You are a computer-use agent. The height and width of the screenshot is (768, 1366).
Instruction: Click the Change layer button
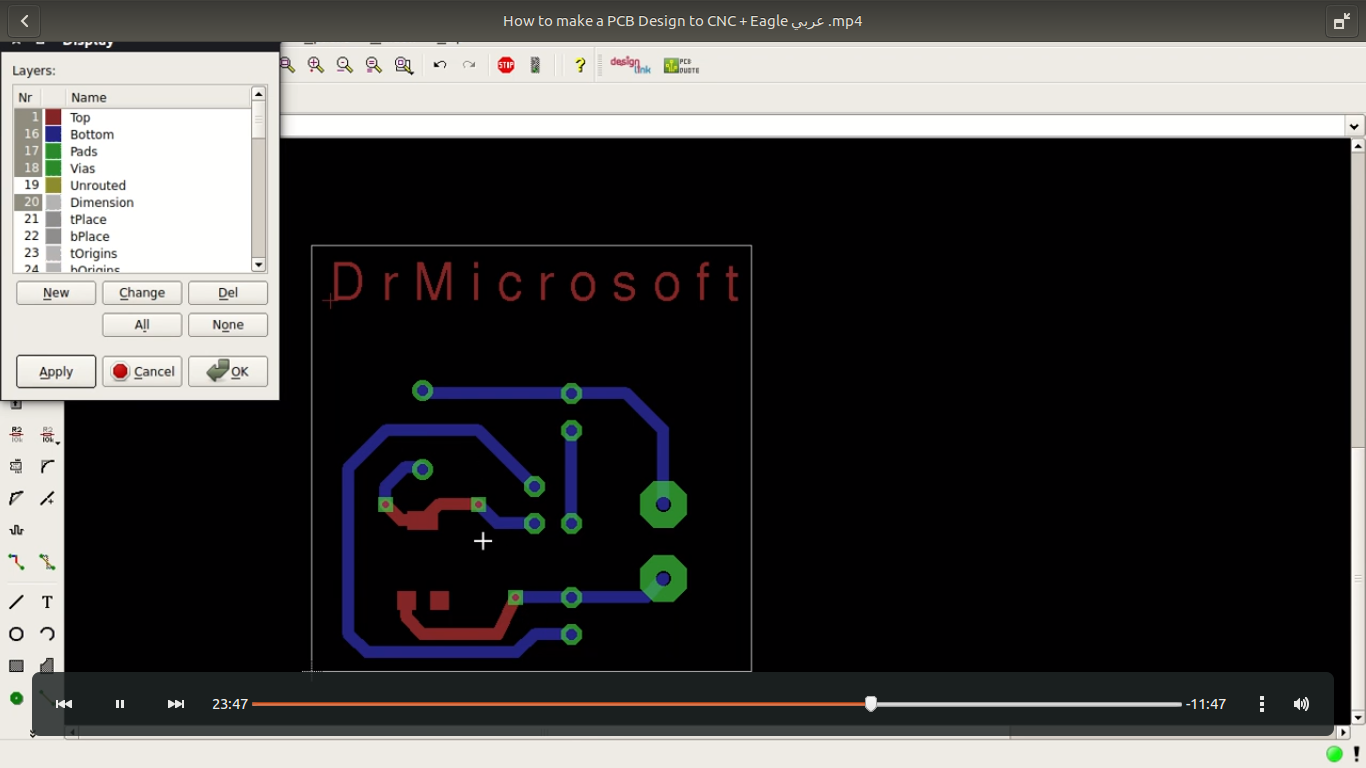[x=142, y=293]
